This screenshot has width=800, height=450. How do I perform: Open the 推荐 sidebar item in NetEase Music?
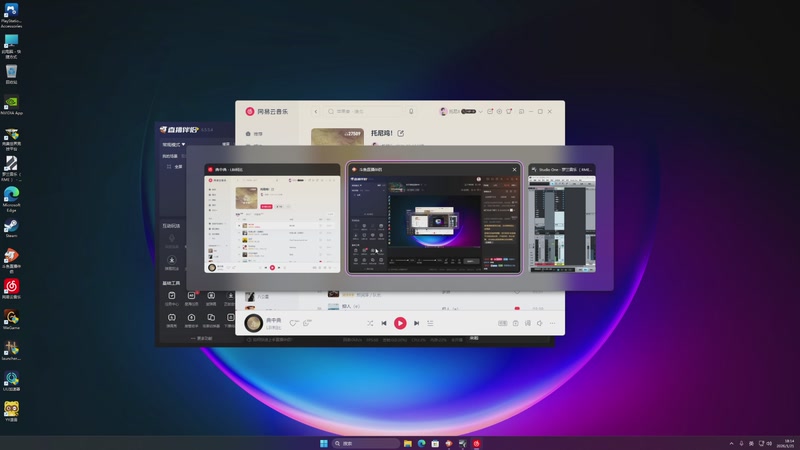pyautogui.click(x=255, y=134)
